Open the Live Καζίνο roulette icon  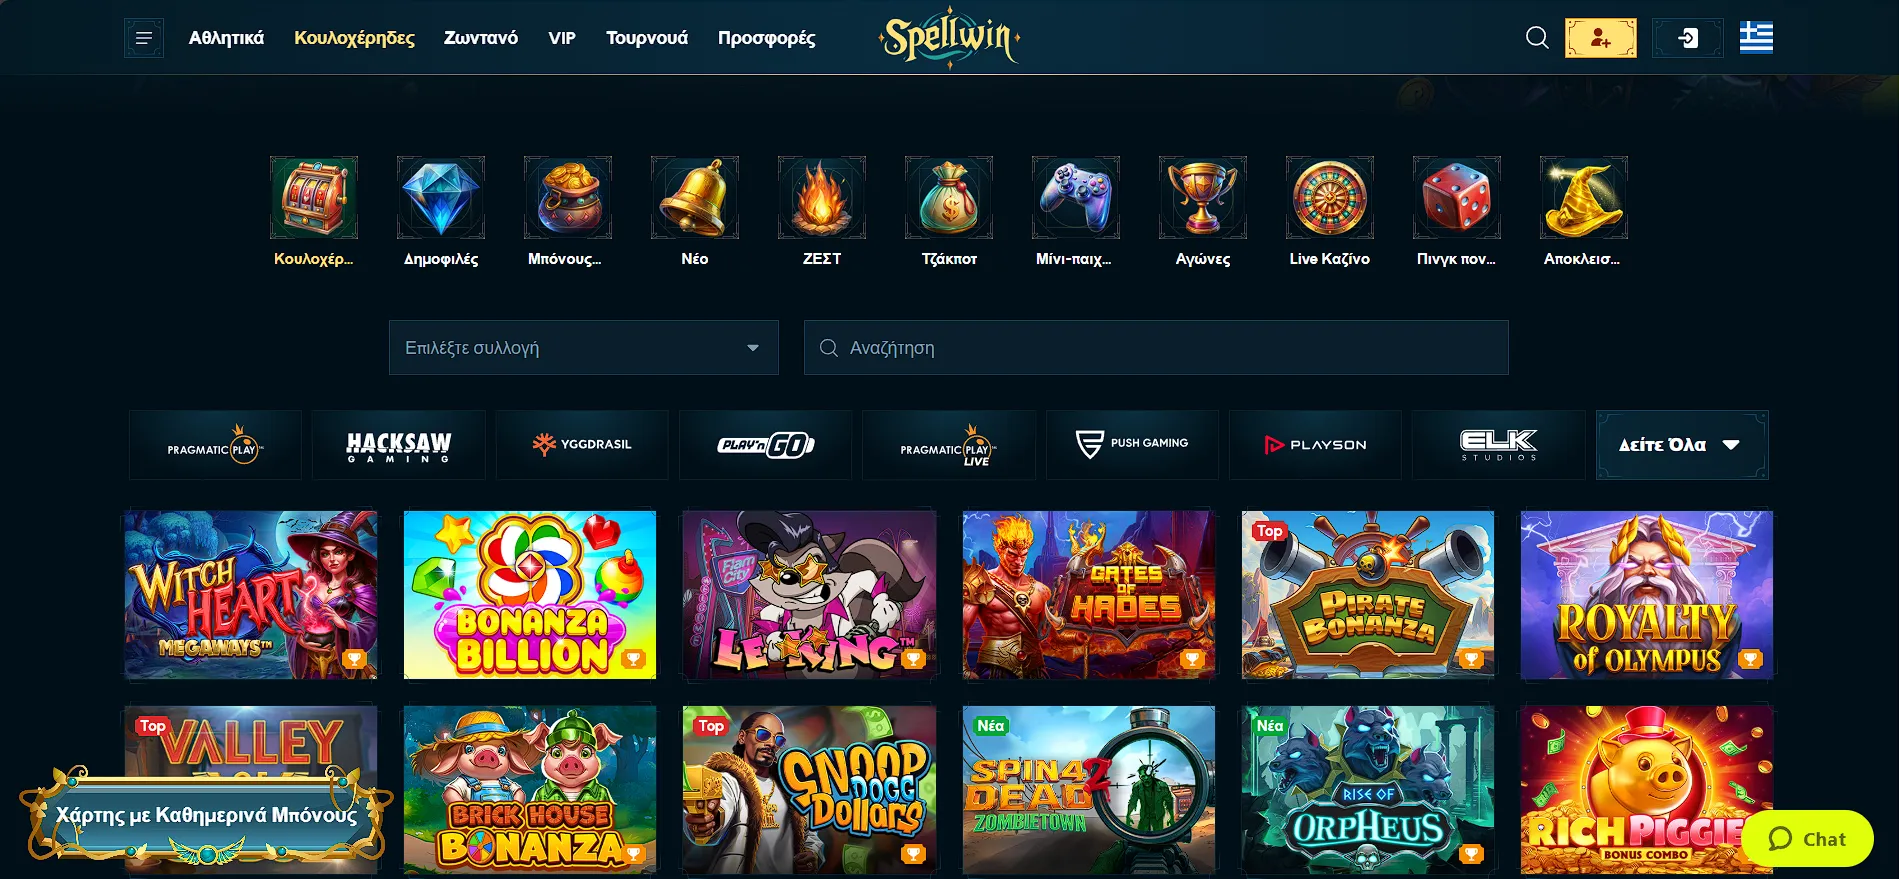coord(1330,197)
